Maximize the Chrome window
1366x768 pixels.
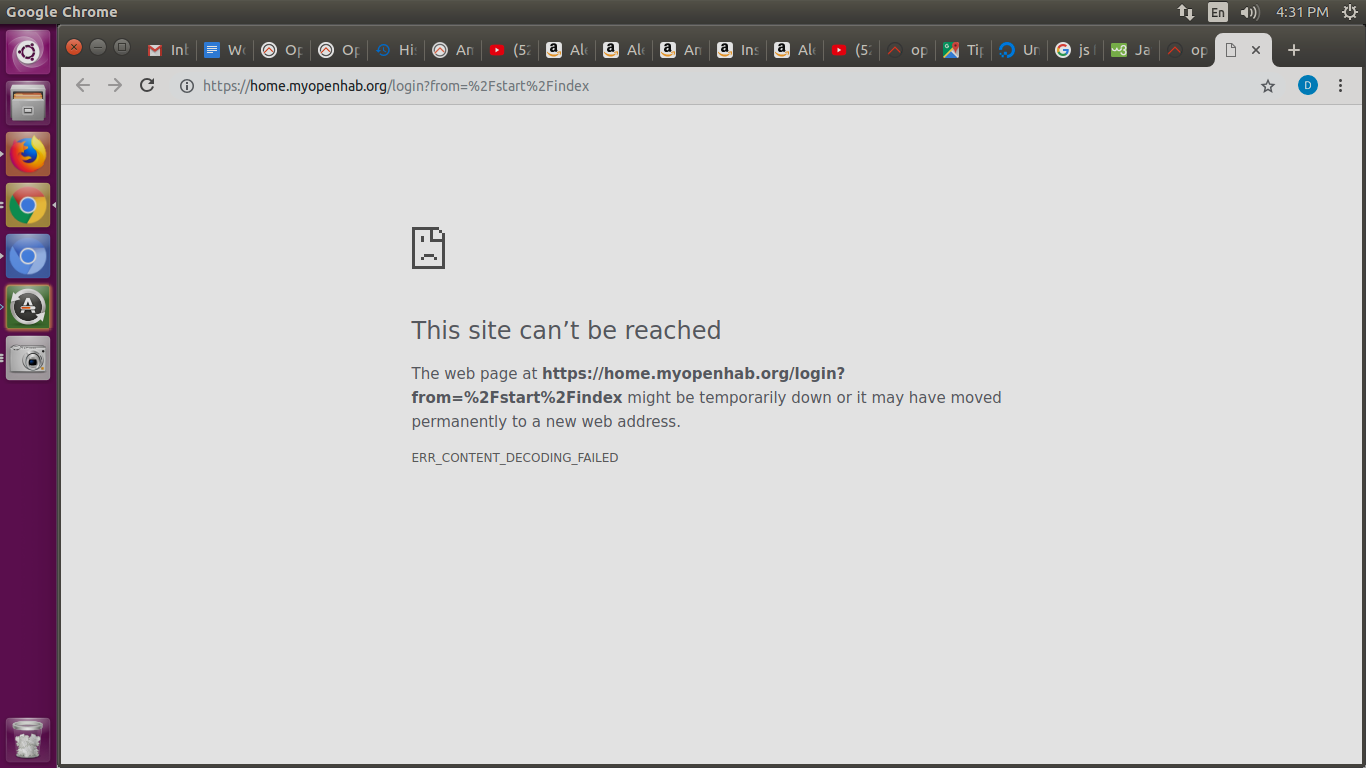pyautogui.click(x=122, y=47)
